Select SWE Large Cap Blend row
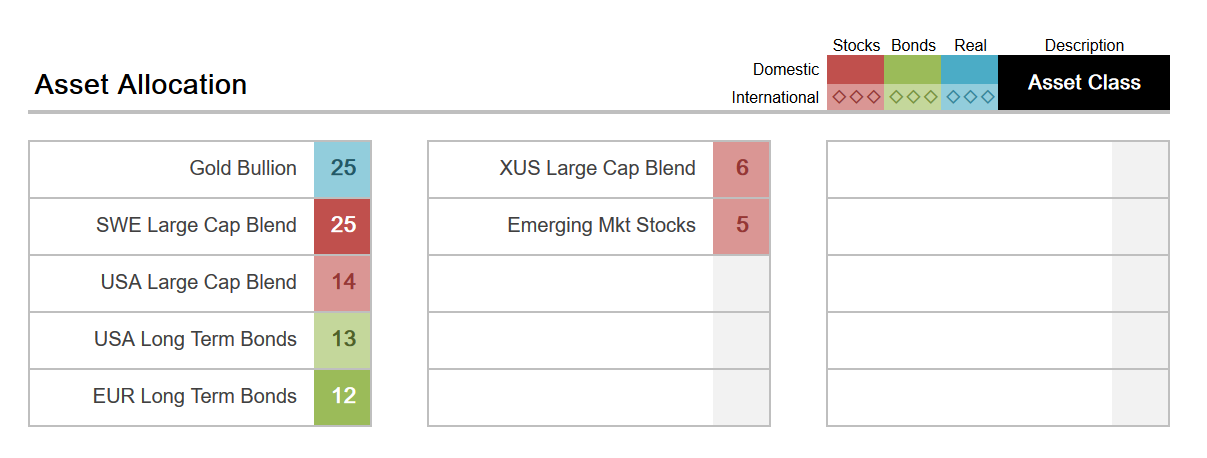Screen dimensions: 1207x458 (x=200, y=226)
